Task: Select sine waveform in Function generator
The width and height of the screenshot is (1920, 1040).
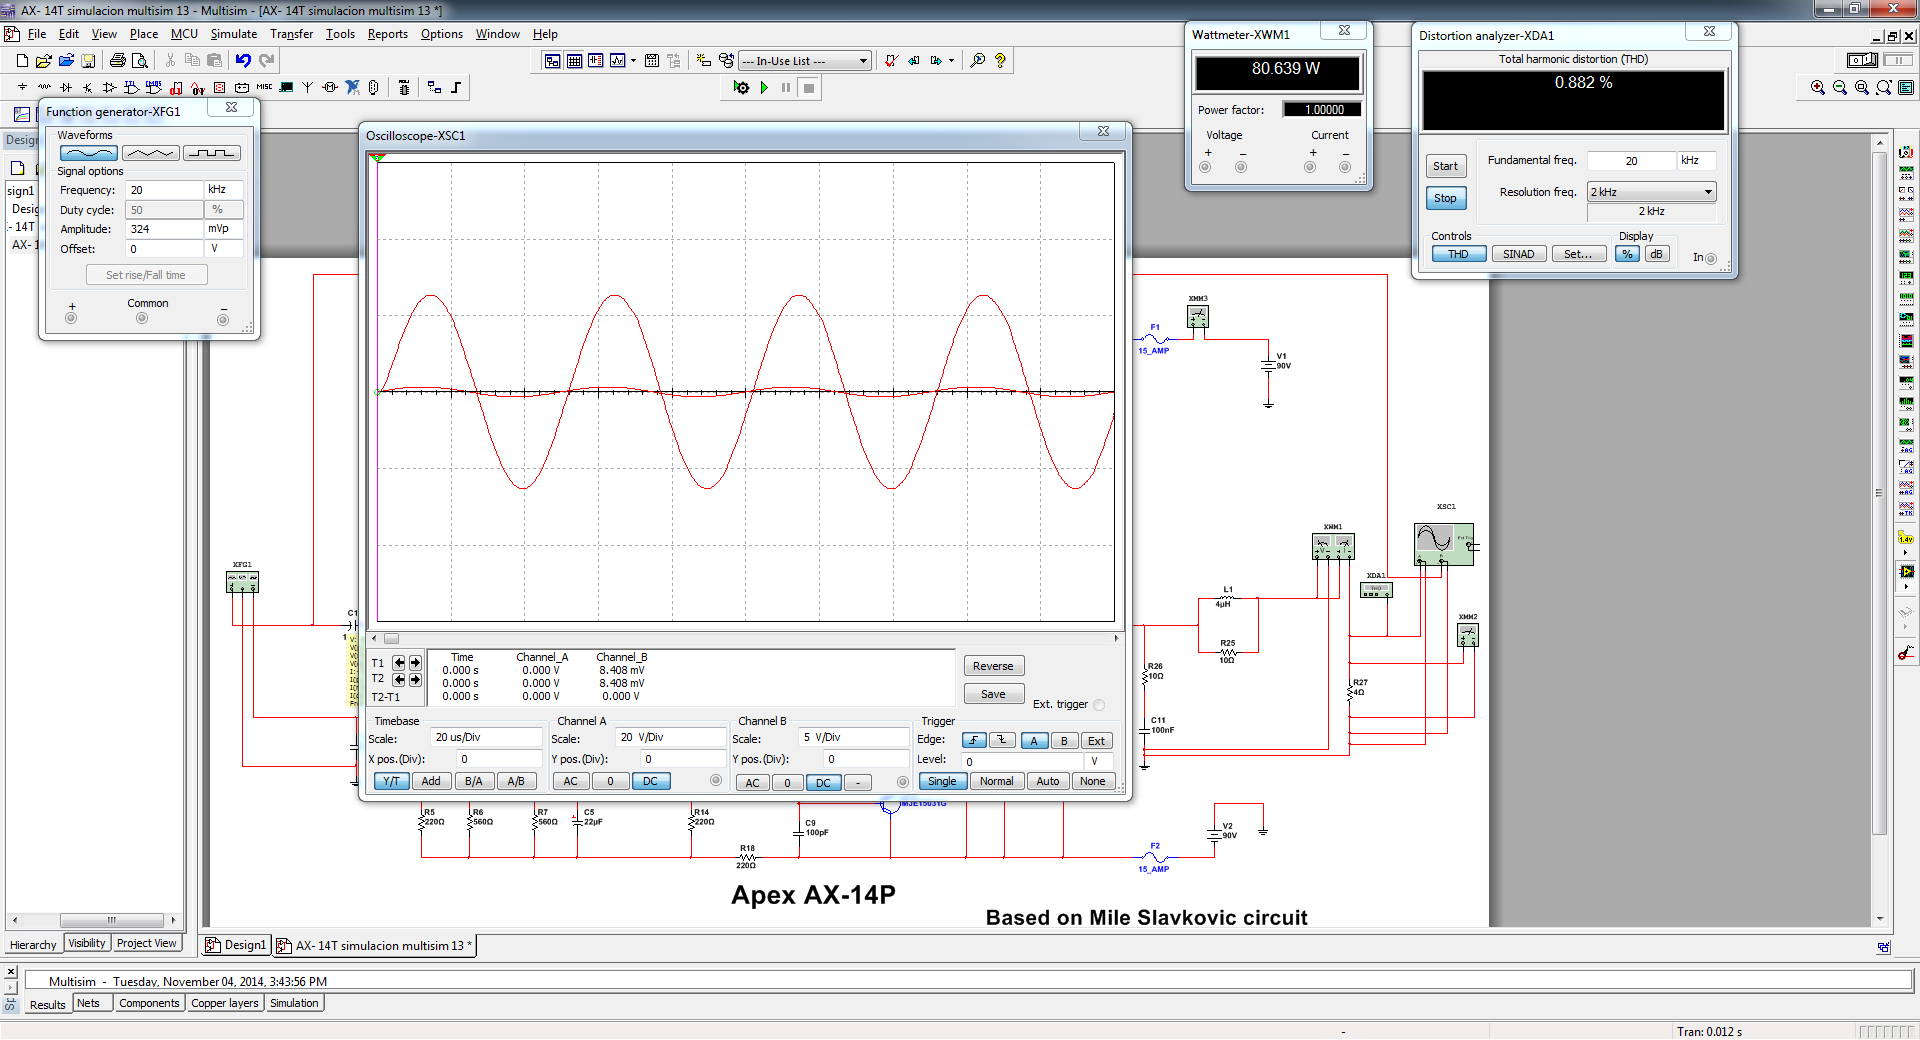Action: coord(89,153)
